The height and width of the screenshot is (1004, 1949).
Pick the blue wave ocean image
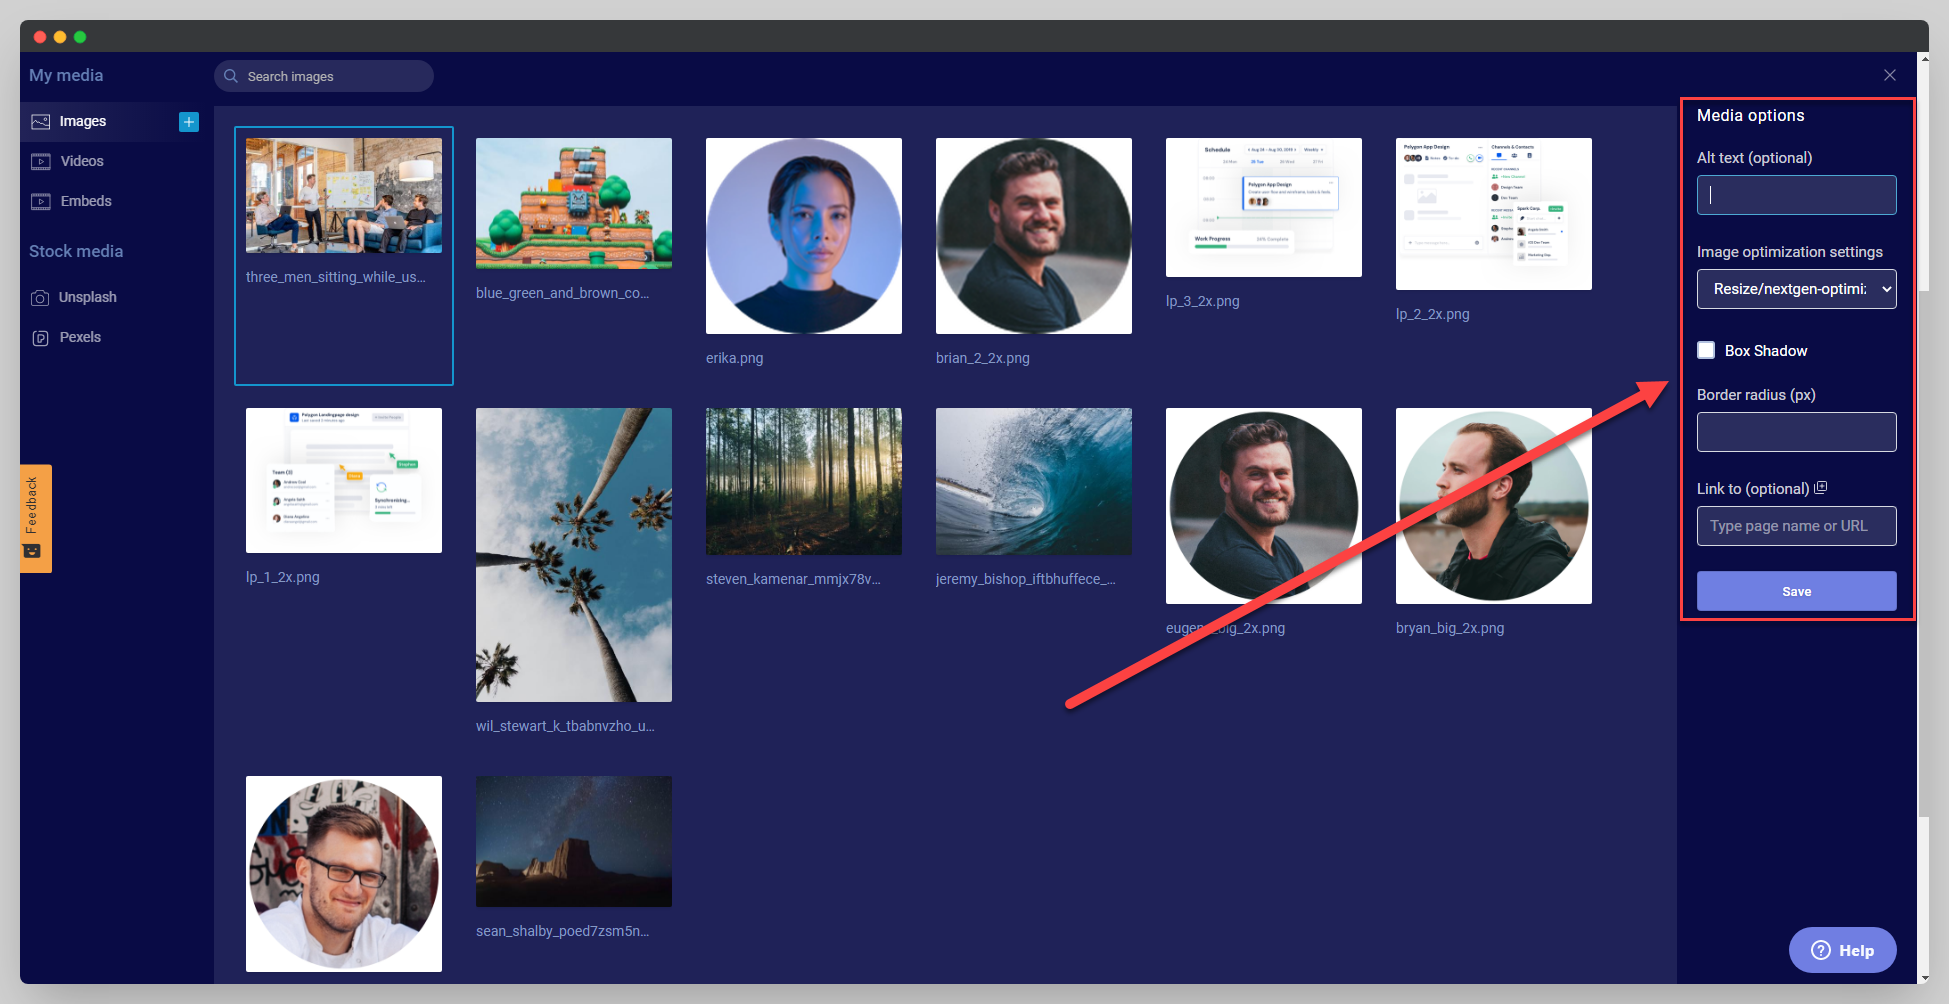[x=1033, y=481]
